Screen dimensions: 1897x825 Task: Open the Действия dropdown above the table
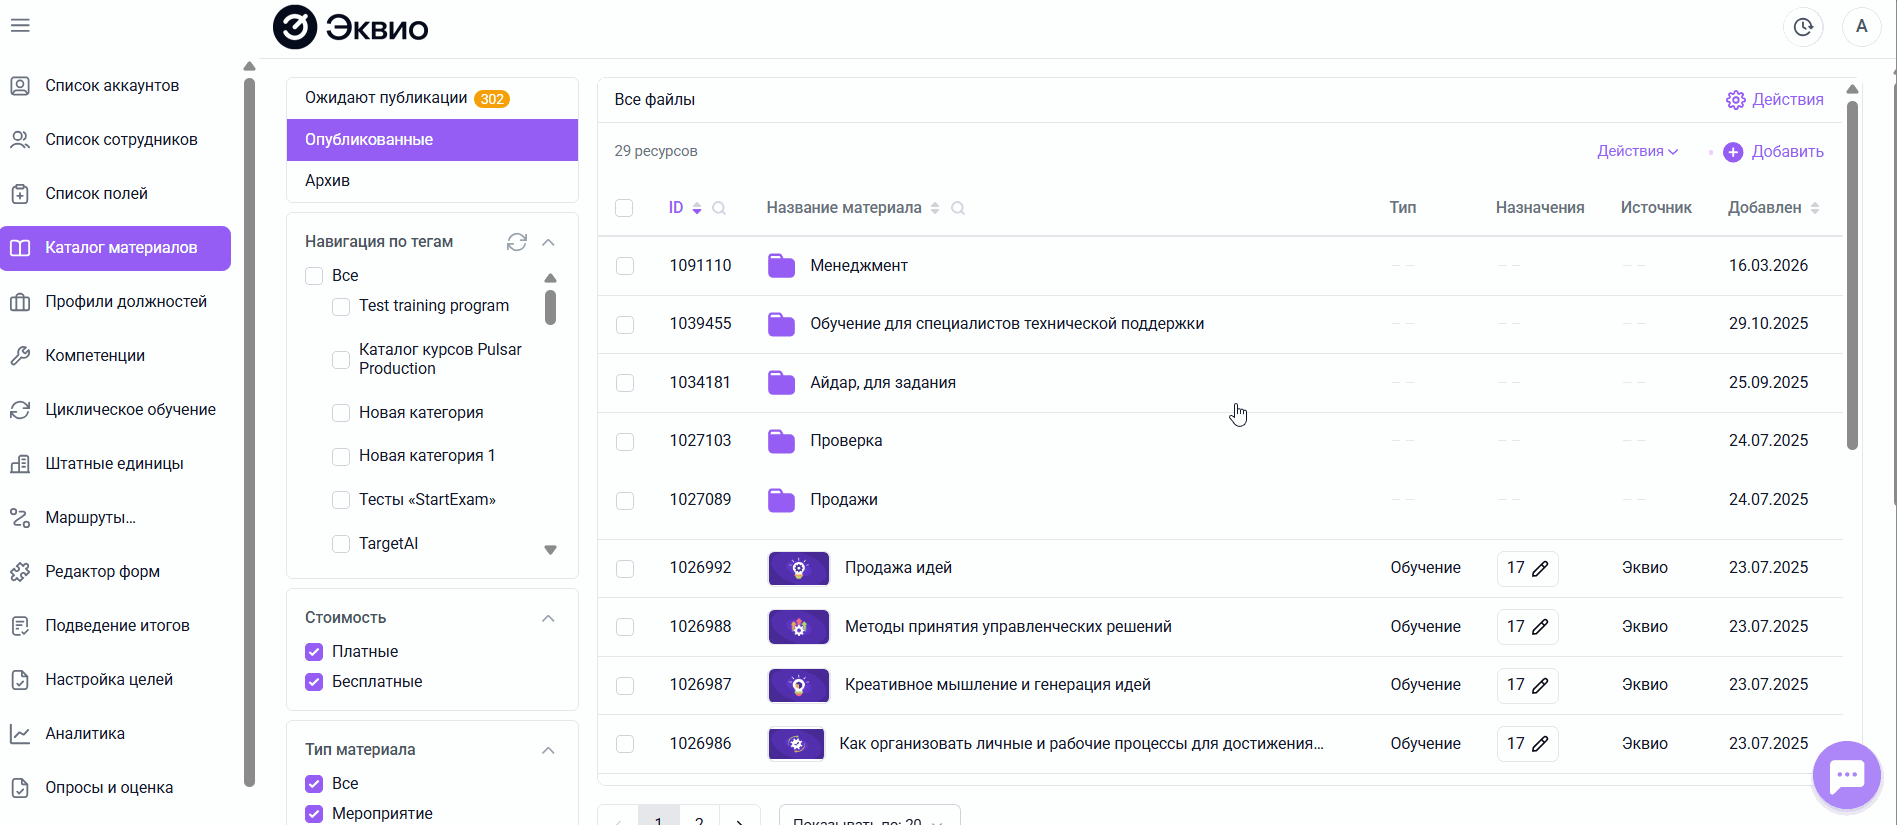pyautogui.click(x=1637, y=151)
